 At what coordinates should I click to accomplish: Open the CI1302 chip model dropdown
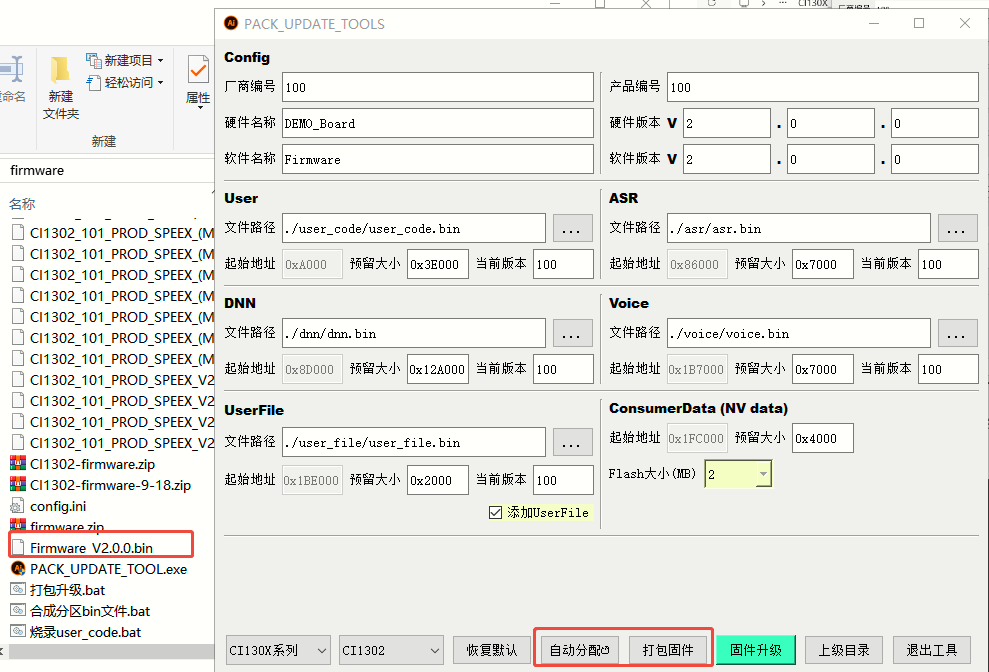434,651
